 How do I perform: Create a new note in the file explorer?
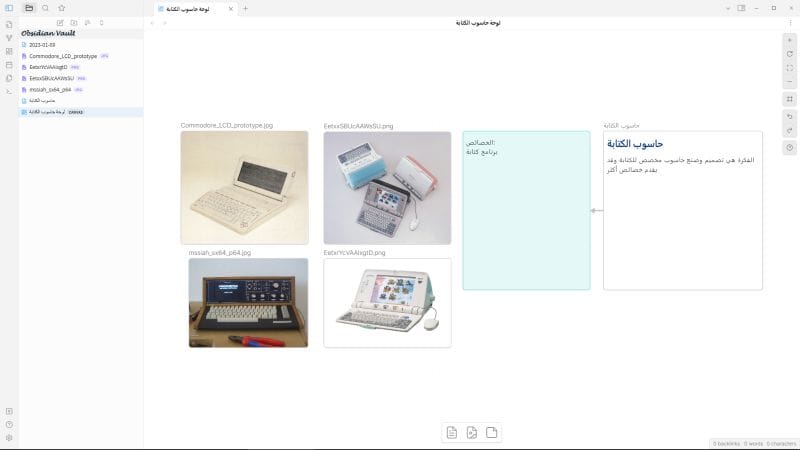point(60,22)
